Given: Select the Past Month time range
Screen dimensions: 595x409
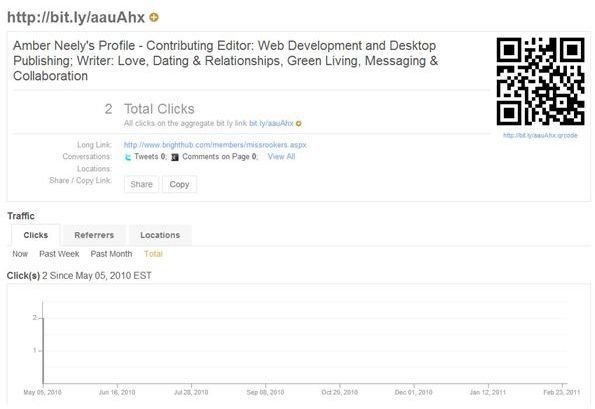Looking at the screenshot, I should click(111, 254).
